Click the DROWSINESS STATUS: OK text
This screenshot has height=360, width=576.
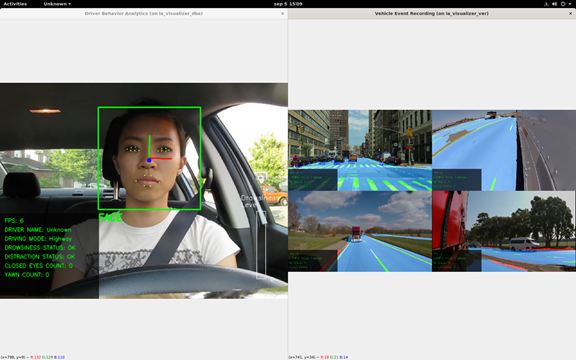point(40,248)
